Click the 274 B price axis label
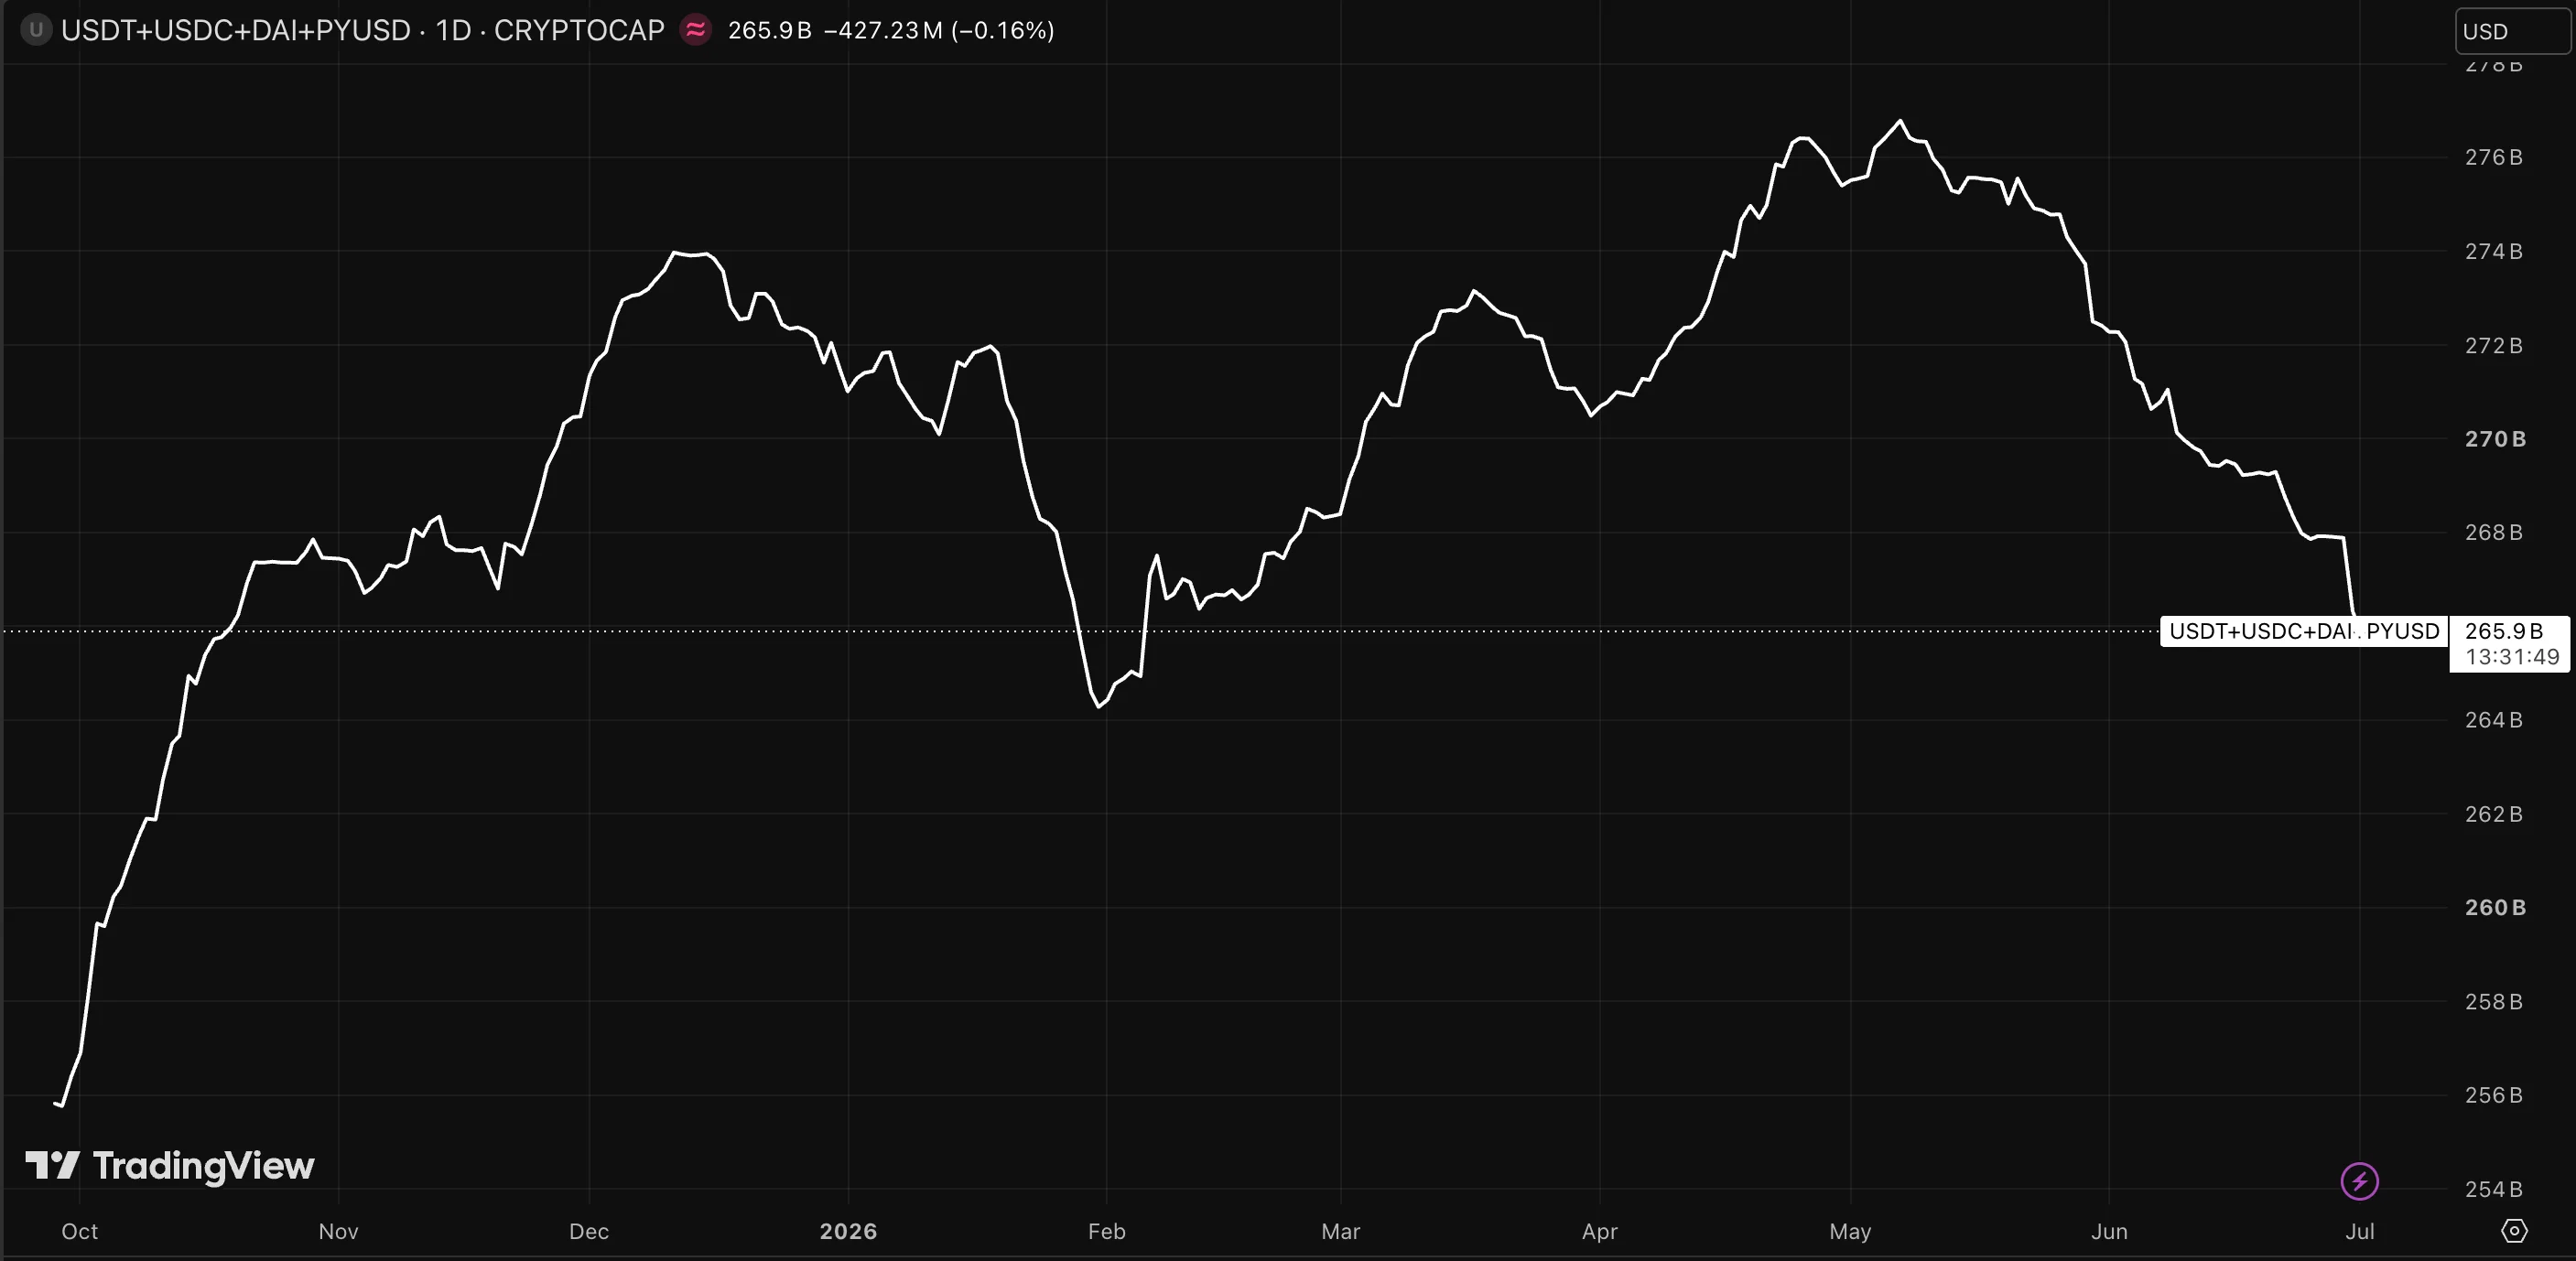Screen dimensions: 2576x1261 (x=2494, y=251)
